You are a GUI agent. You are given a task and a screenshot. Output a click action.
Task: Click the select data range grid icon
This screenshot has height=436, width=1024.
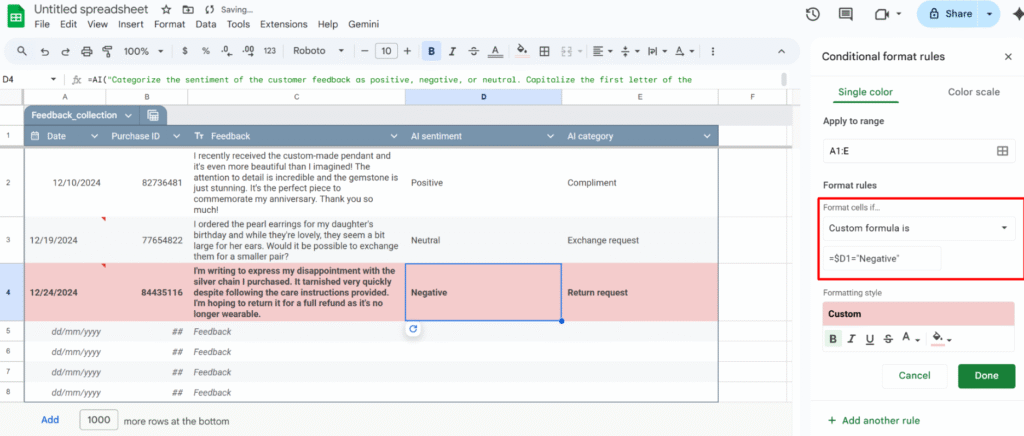(1002, 150)
